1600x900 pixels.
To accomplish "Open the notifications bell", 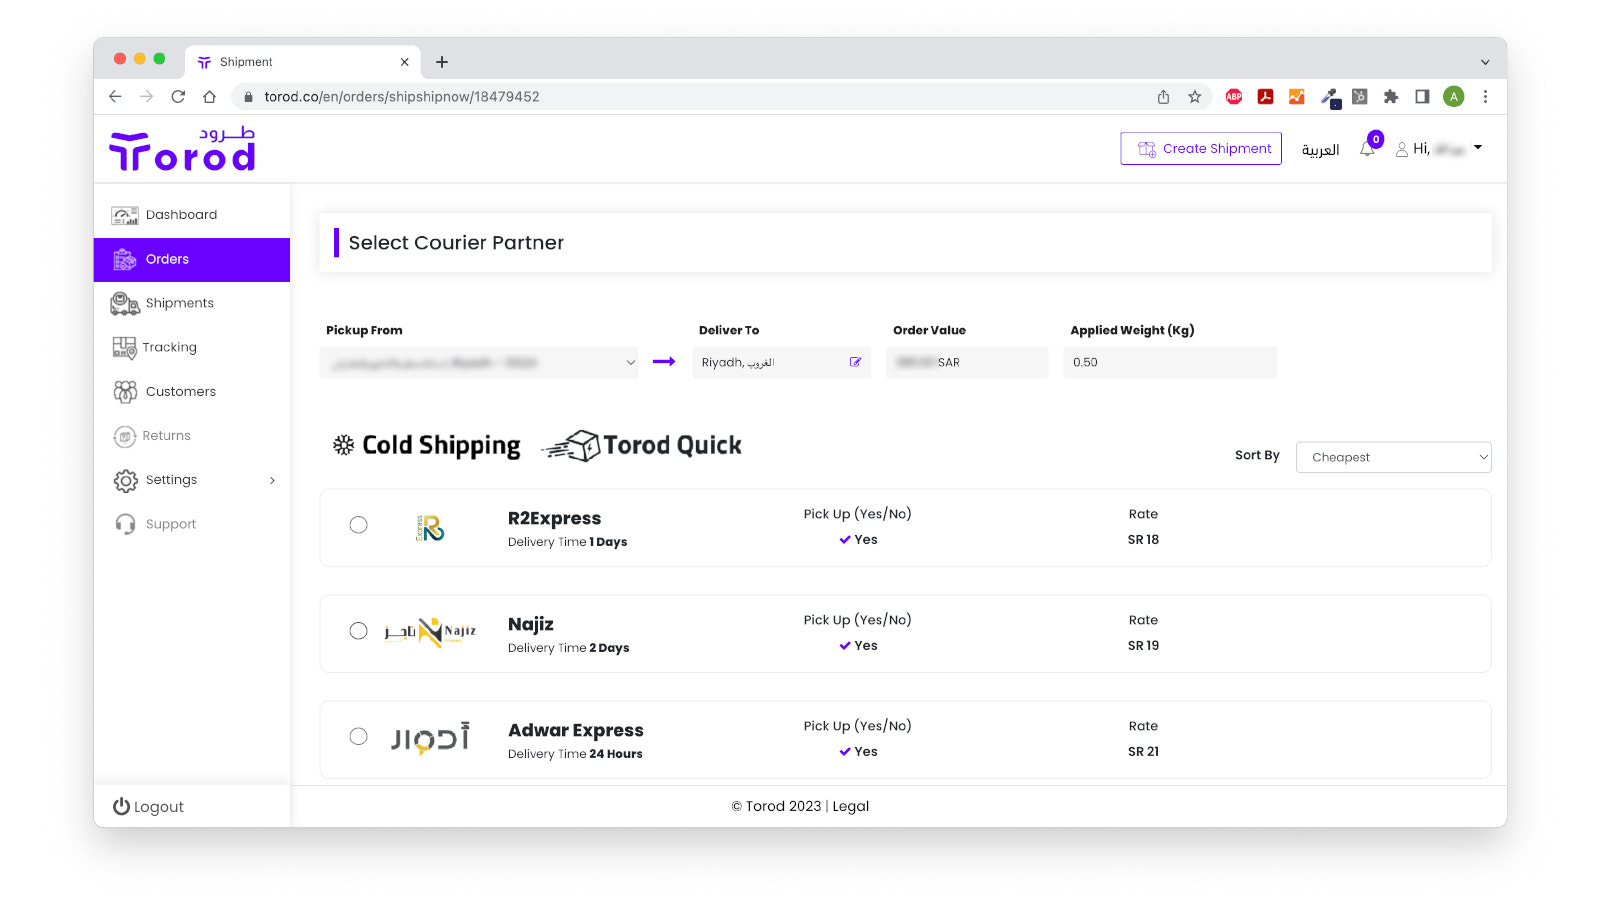I will tap(1367, 149).
